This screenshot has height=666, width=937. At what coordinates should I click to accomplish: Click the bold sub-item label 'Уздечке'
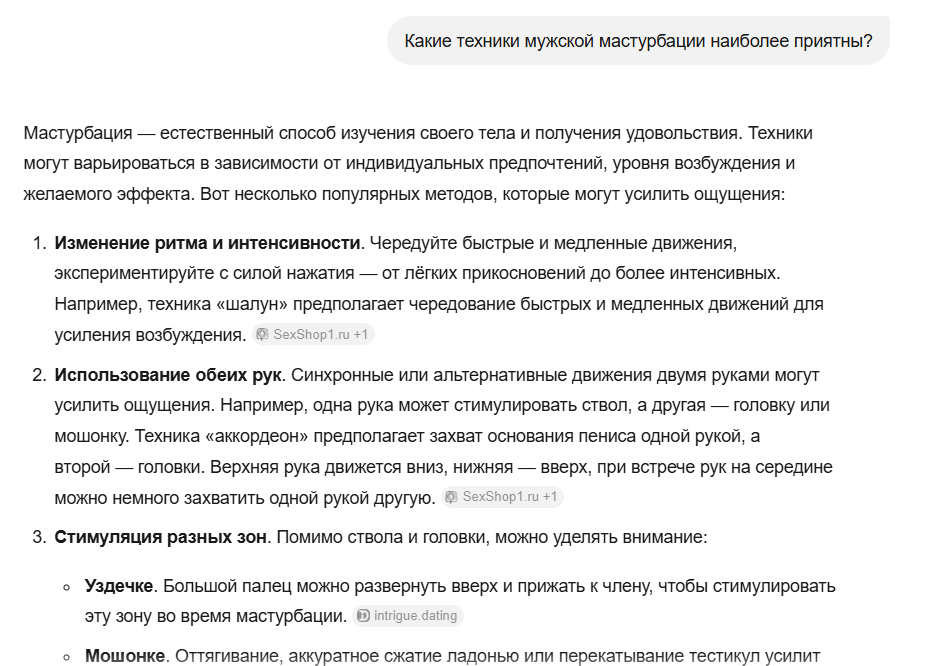click(x=119, y=586)
